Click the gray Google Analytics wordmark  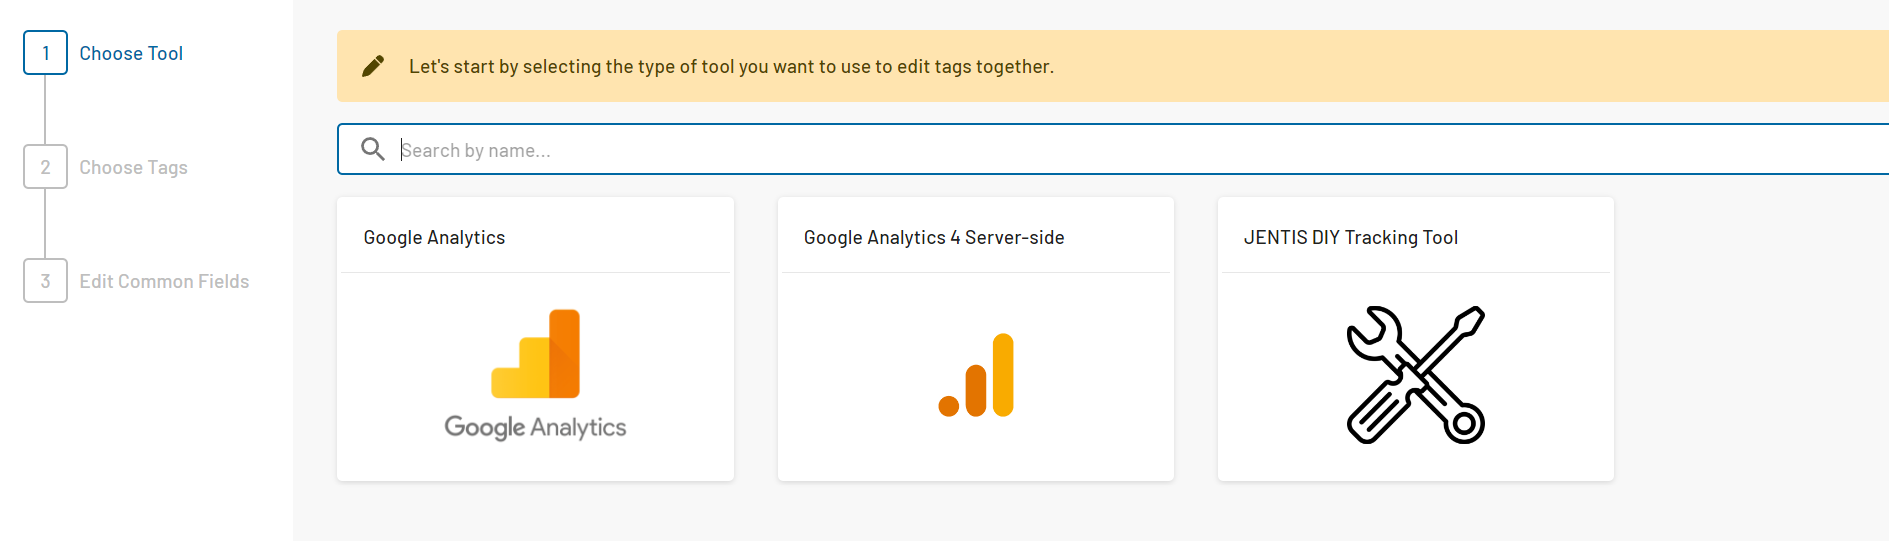(x=535, y=428)
